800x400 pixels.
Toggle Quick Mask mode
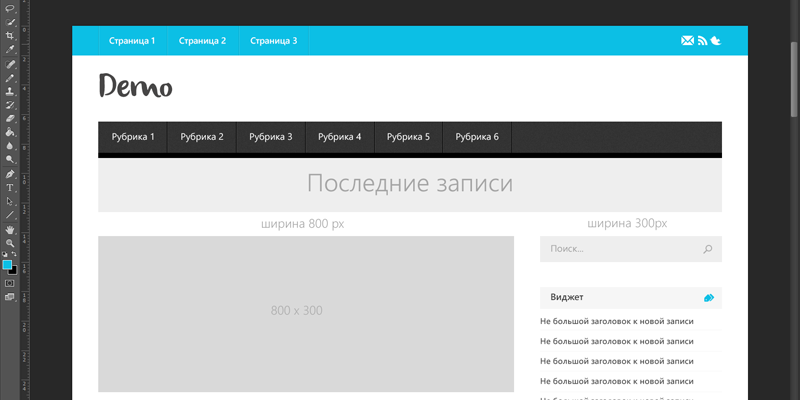click(10, 283)
